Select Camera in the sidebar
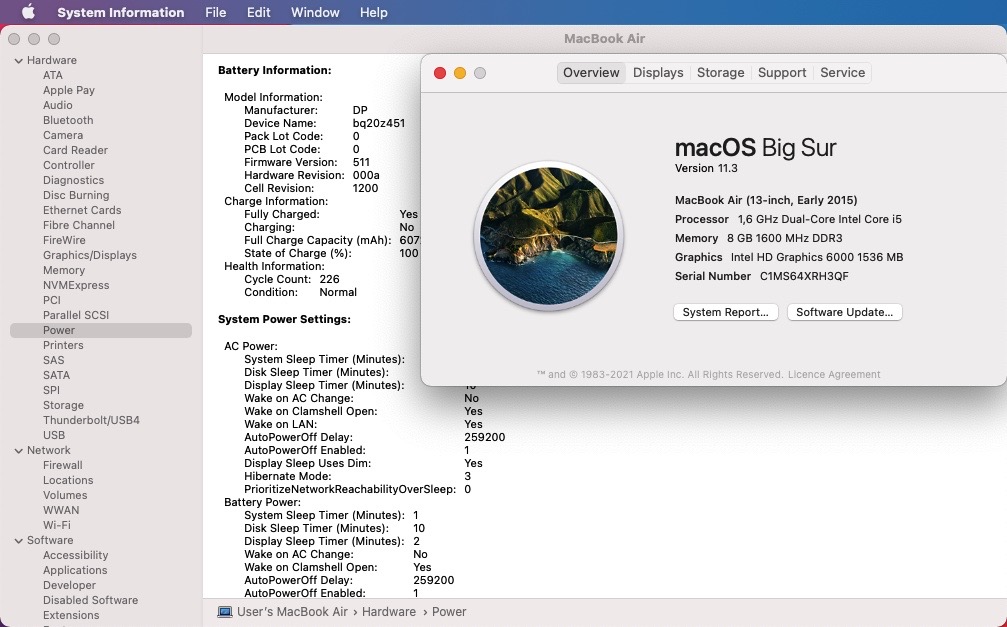The width and height of the screenshot is (1007, 627). pyautogui.click(x=63, y=135)
